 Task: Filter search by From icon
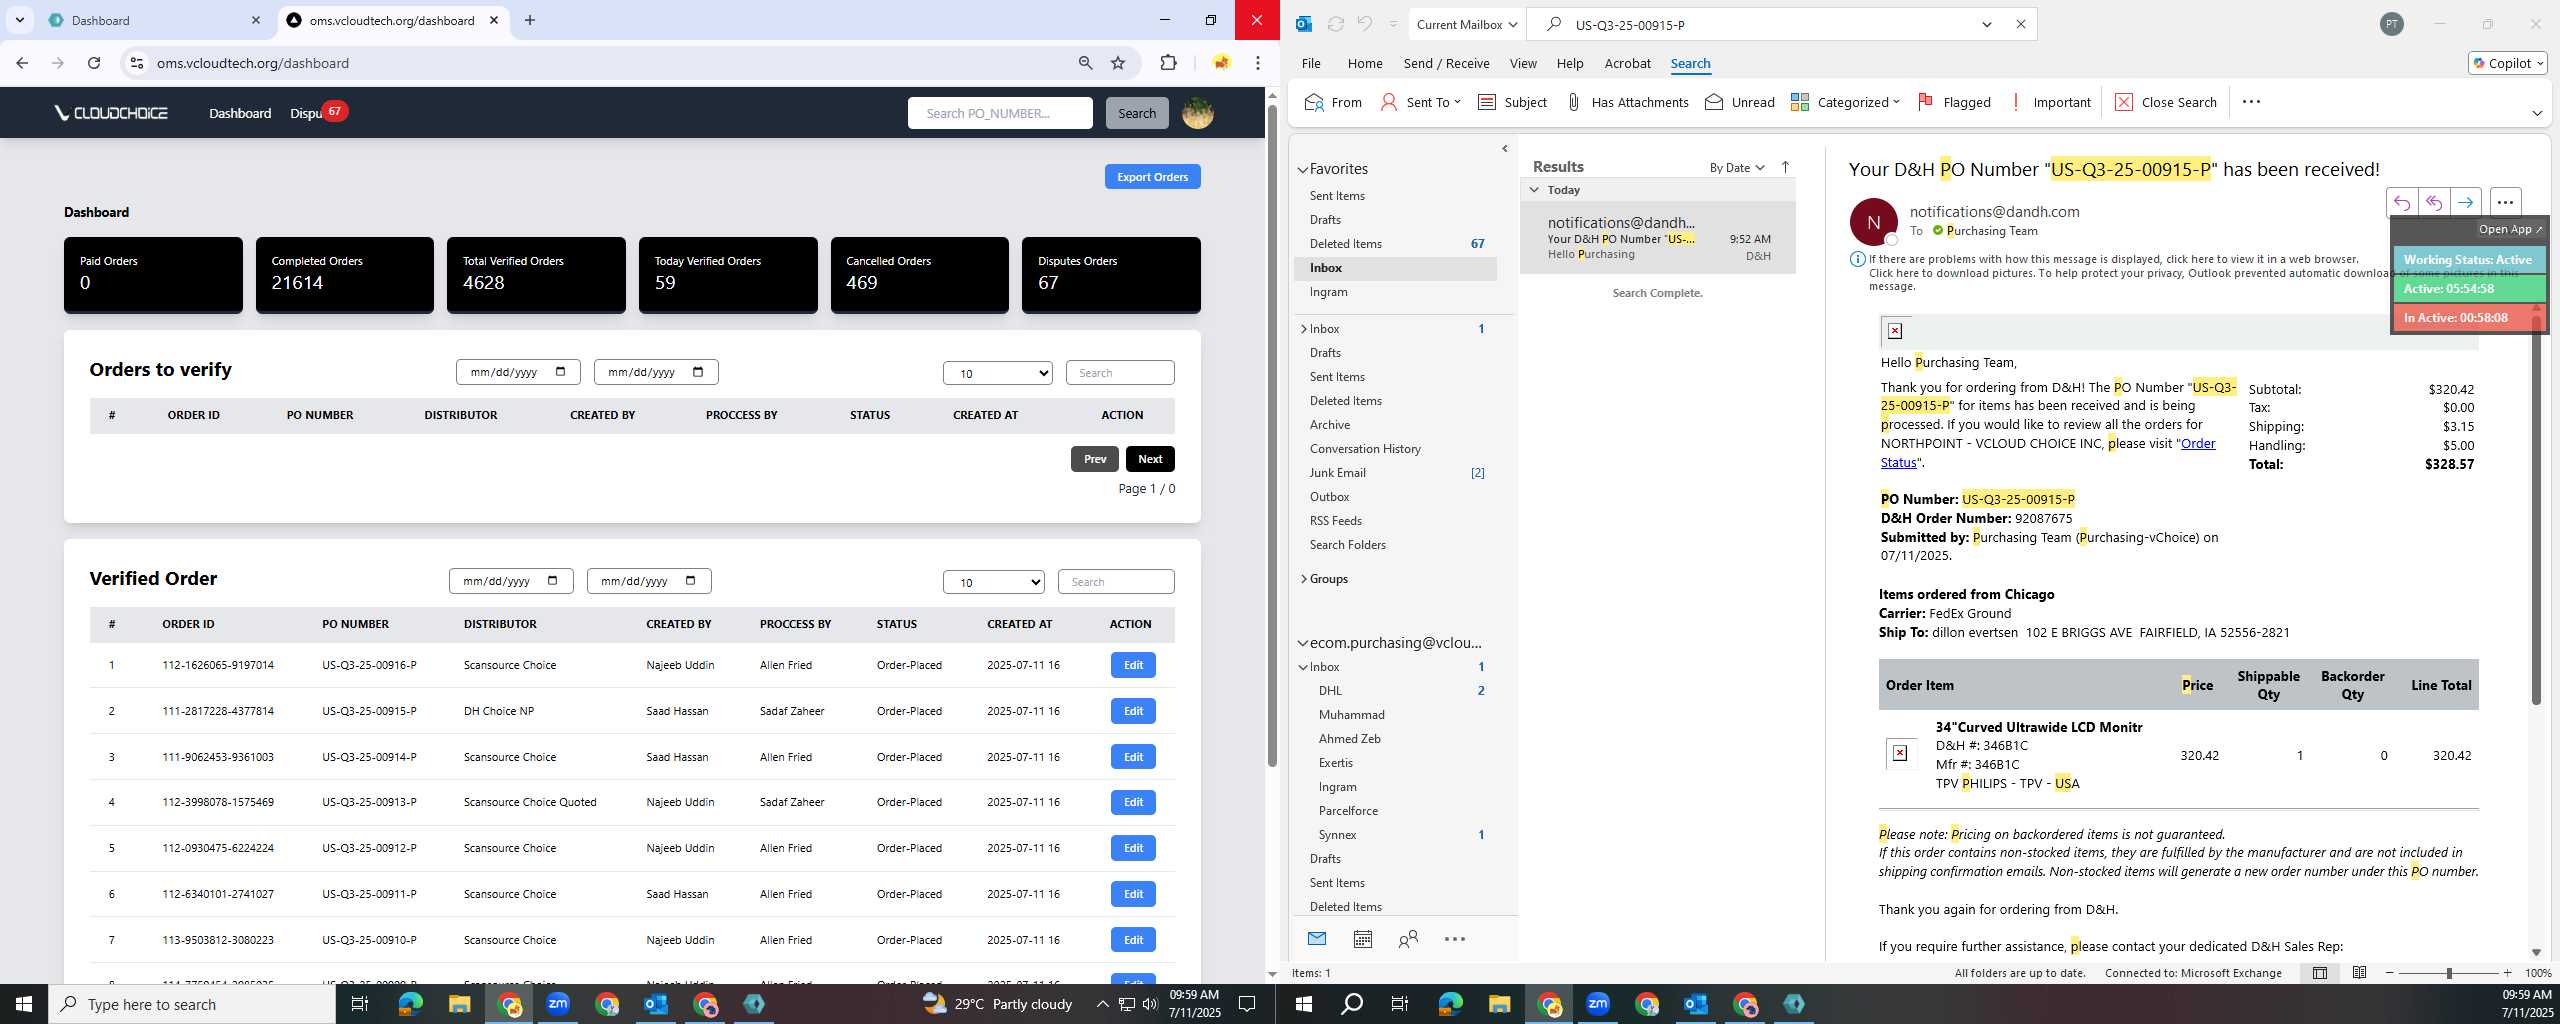click(1334, 102)
